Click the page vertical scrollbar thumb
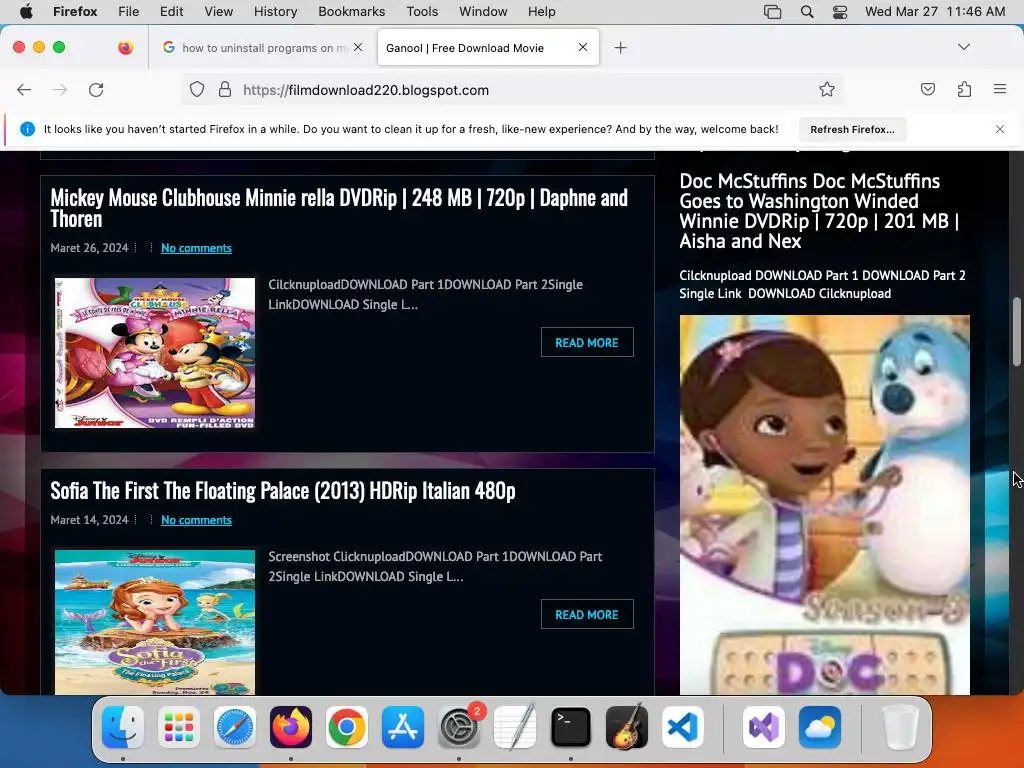This screenshot has height=768, width=1024. [x=1016, y=331]
